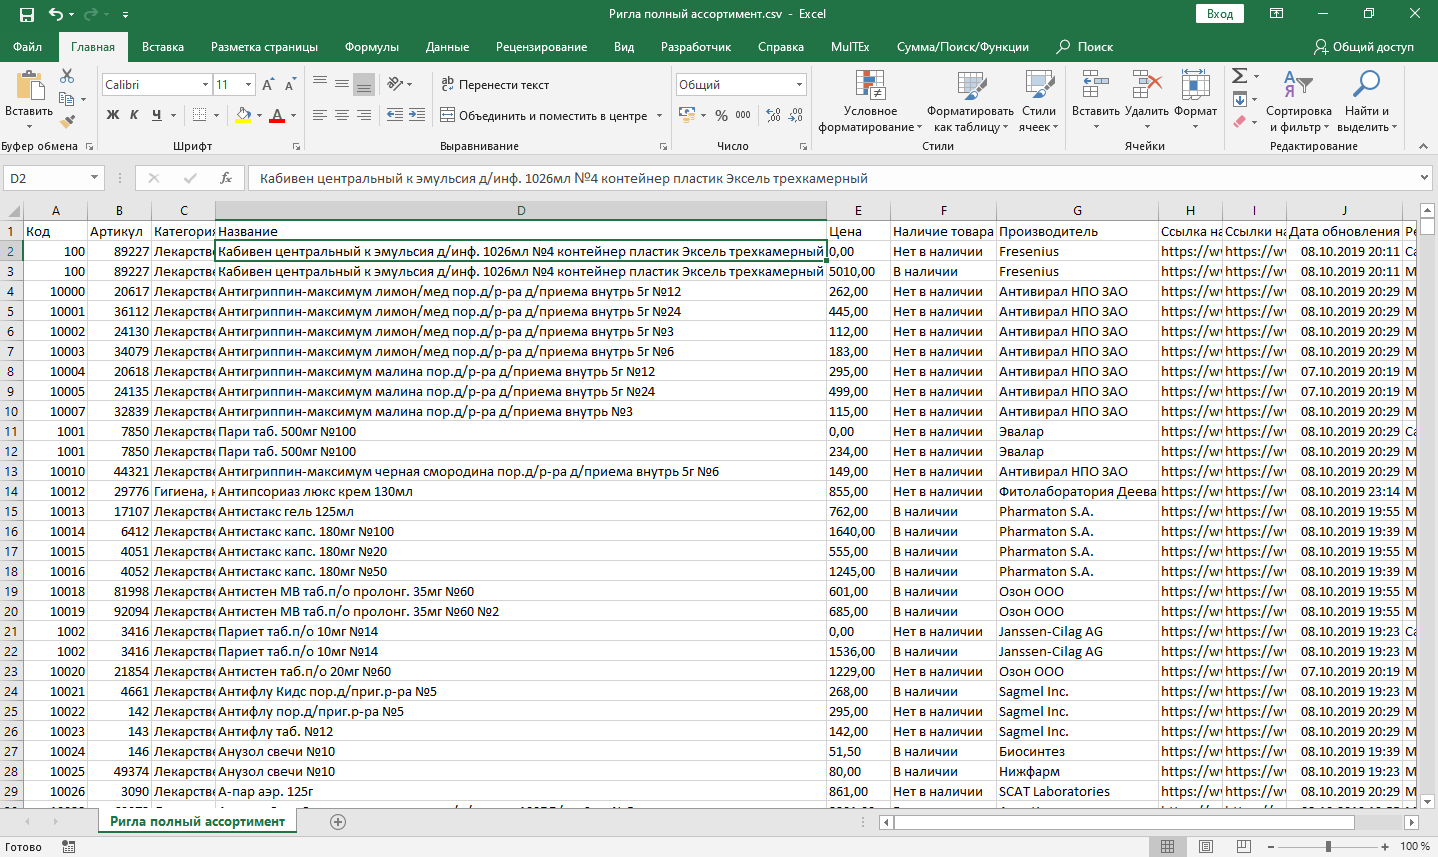Screen dimensions: 1438x857
Task: Click Insert cells (Вставить) in Cells group
Action: pos(1096,101)
